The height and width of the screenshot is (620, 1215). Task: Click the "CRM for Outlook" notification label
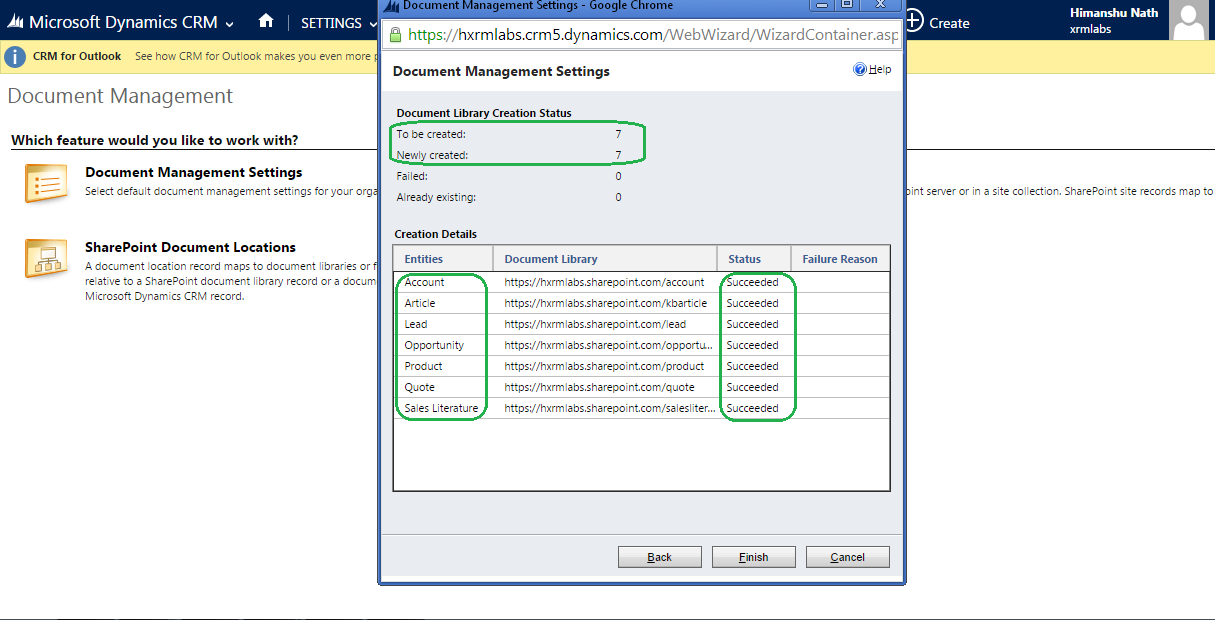(x=77, y=56)
